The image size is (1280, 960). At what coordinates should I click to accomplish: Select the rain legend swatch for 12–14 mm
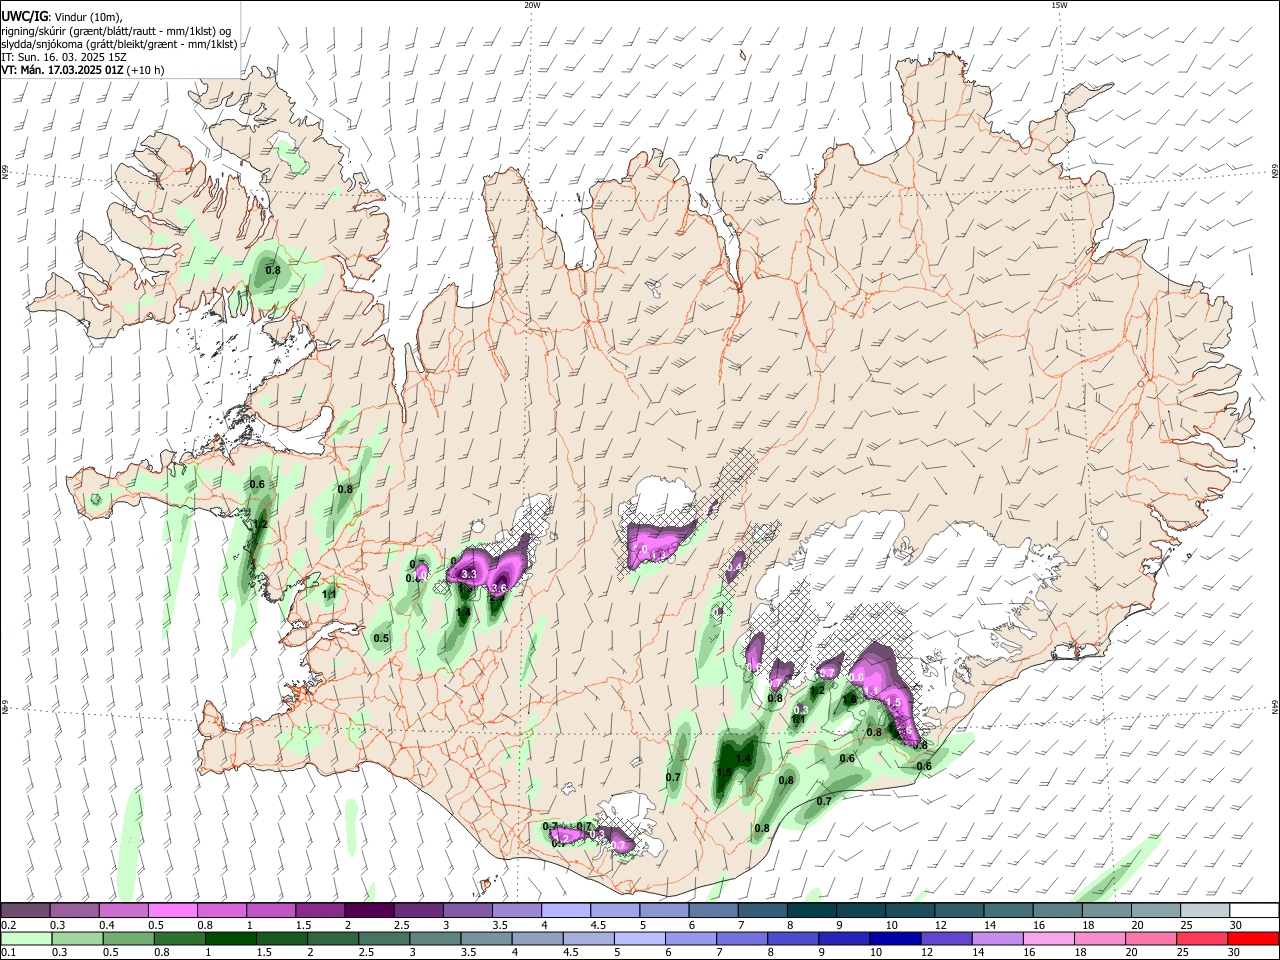[x=947, y=938]
